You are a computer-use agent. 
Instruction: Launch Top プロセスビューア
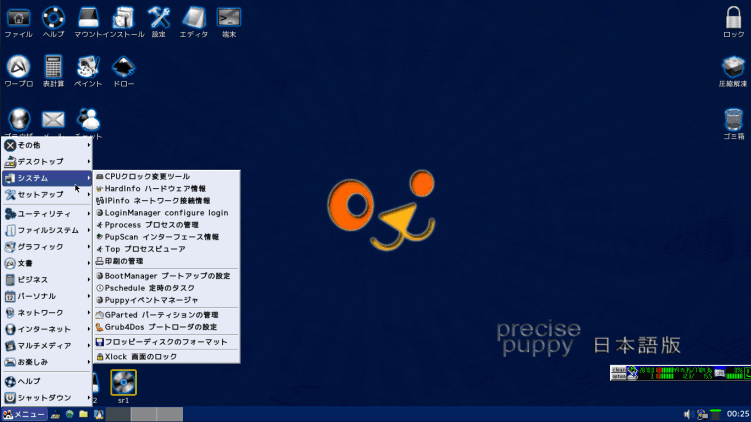(x=167, y=249)
